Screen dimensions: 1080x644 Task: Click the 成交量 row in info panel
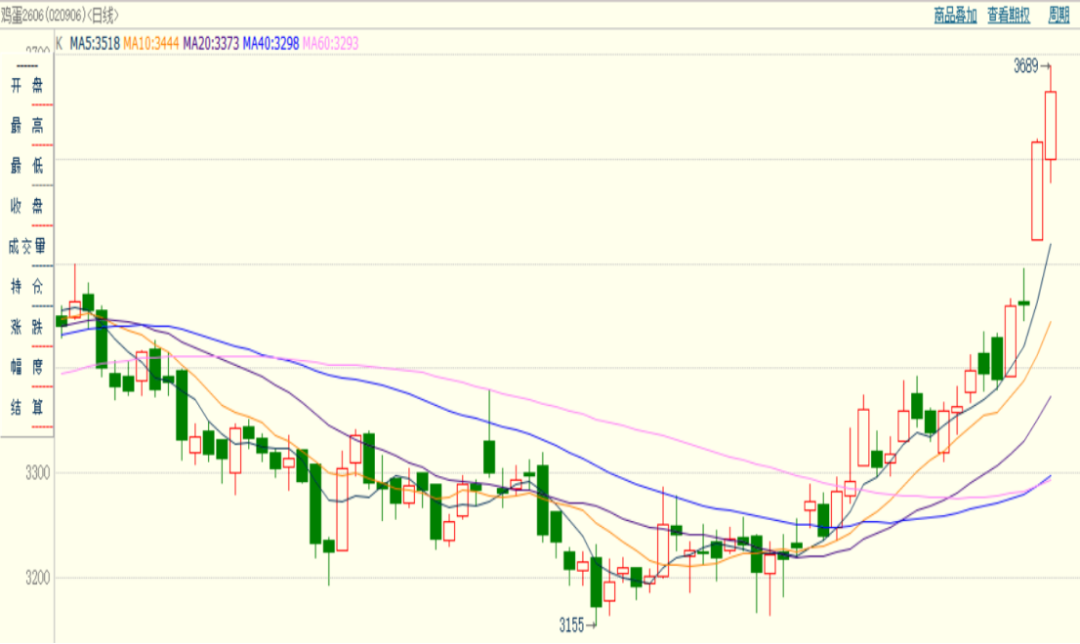click(27, 246)
